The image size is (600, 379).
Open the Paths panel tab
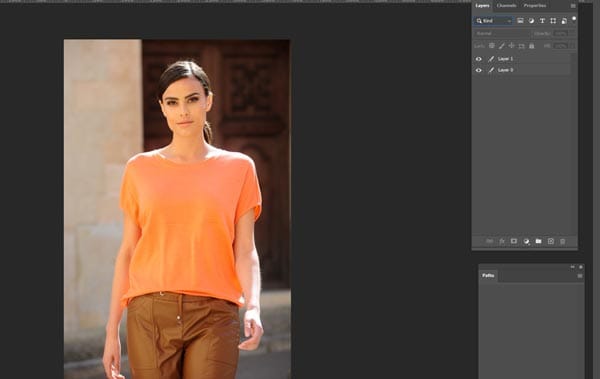[488, 276]
